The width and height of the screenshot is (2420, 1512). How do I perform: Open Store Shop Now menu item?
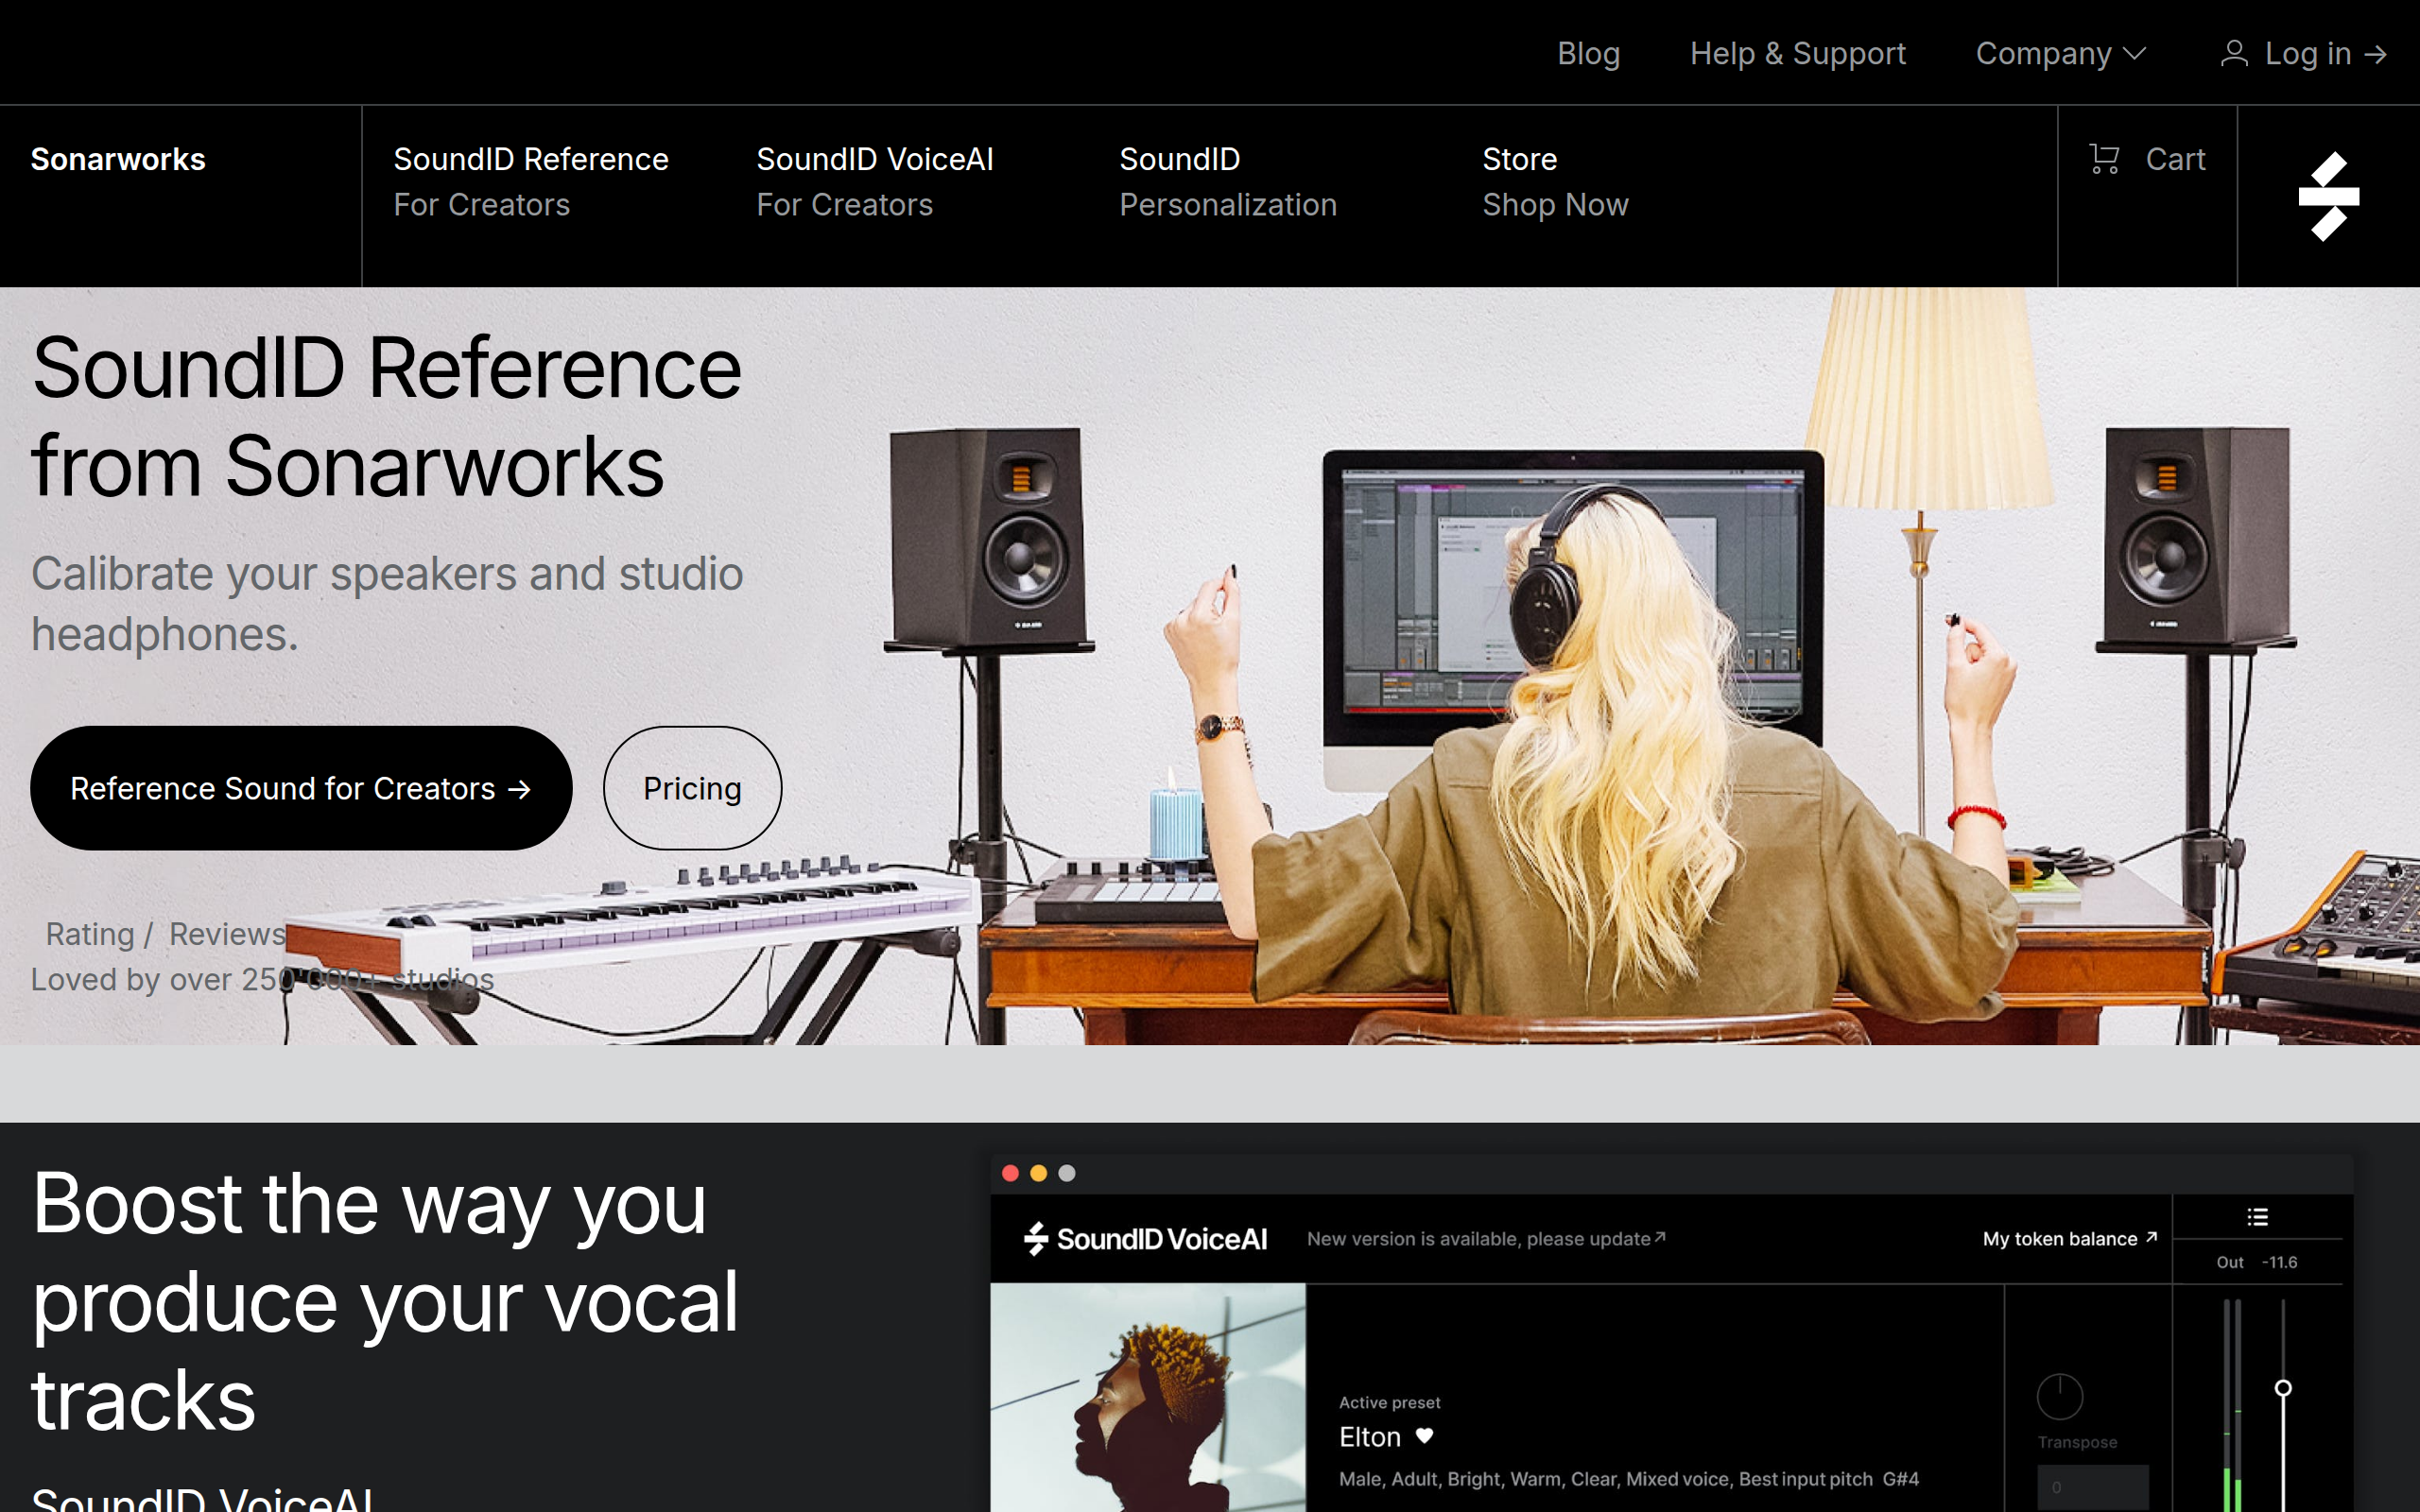coord(1555,181)
